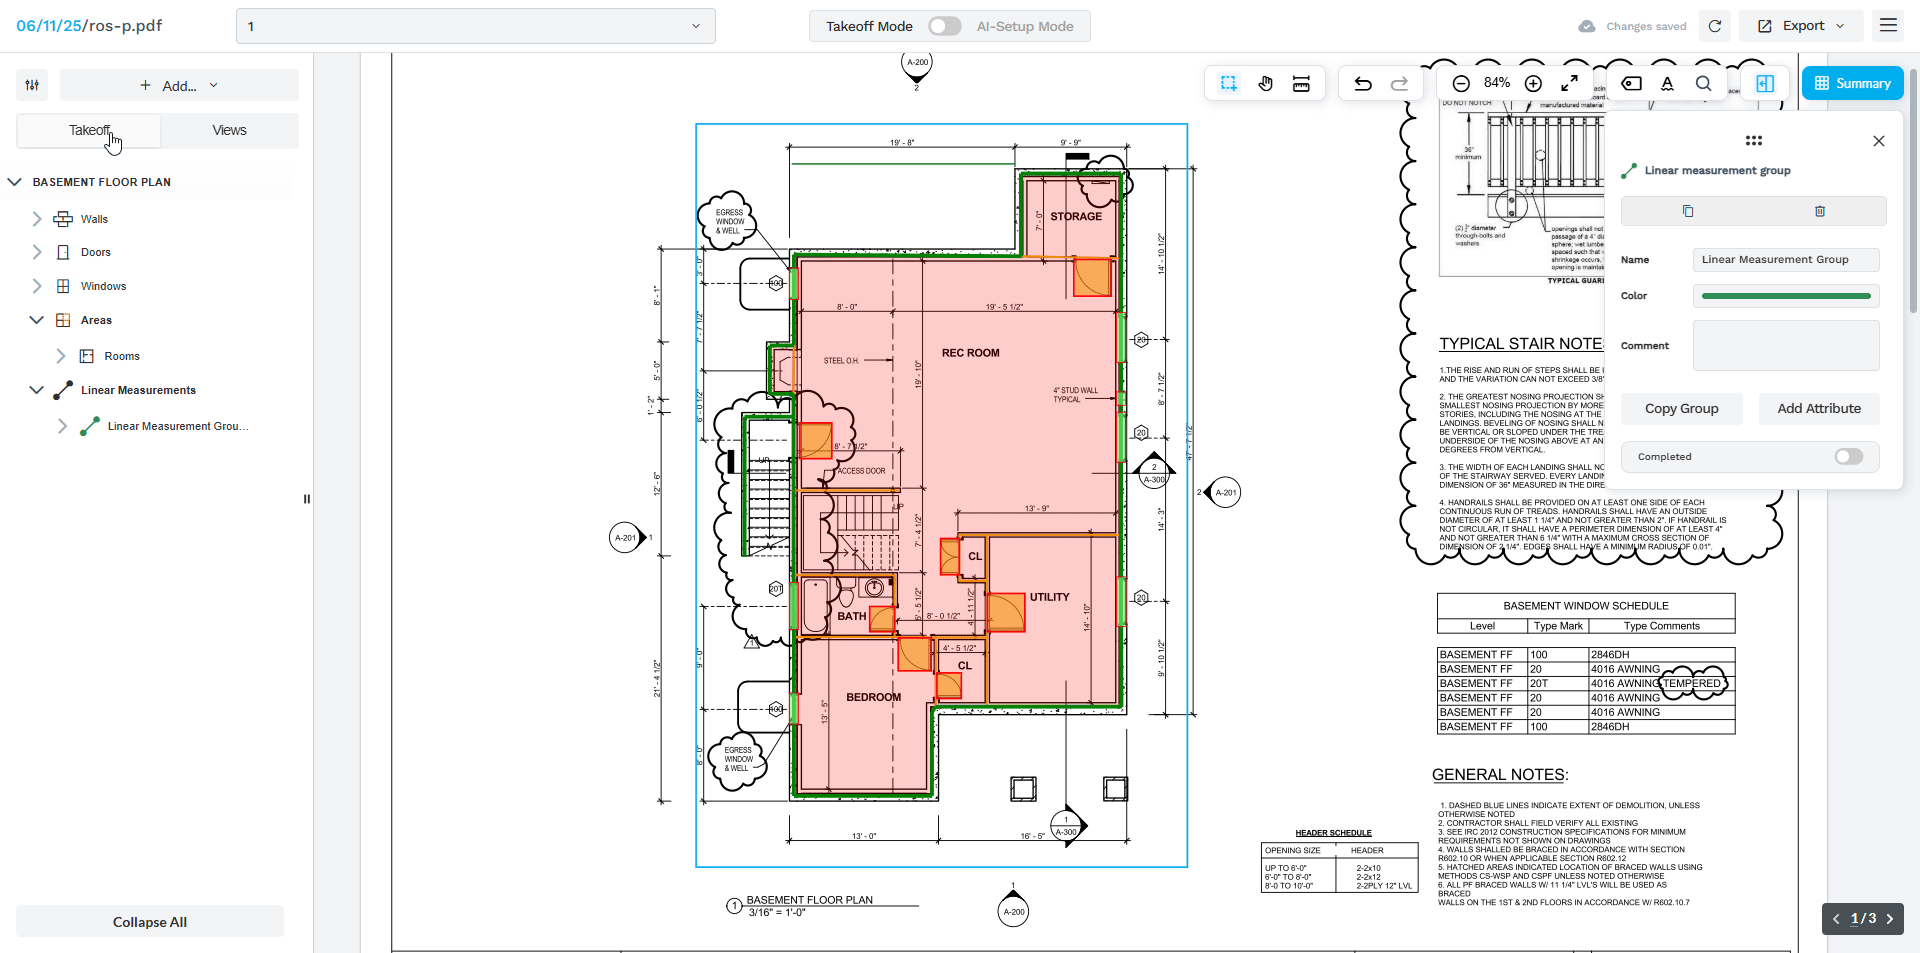Refresh using the circular arrow icon

1715,26
